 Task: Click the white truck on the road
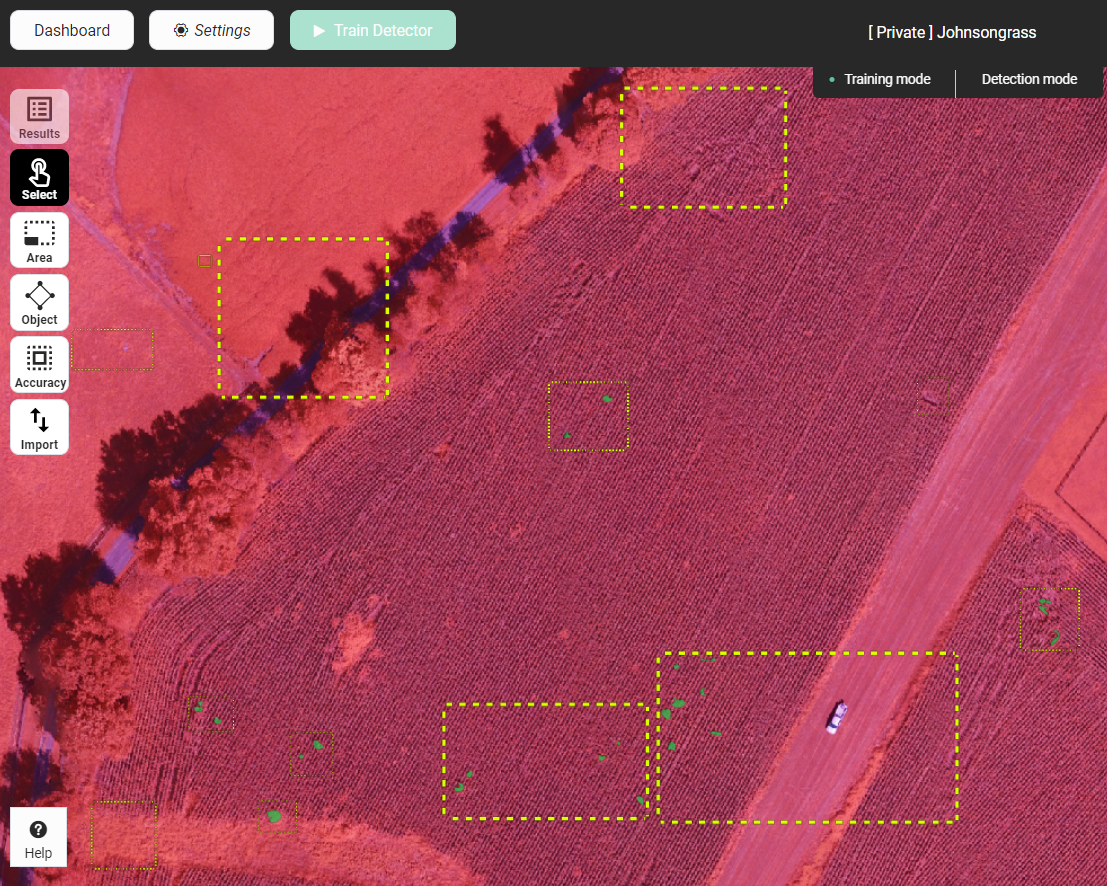[x=836, y=716]
